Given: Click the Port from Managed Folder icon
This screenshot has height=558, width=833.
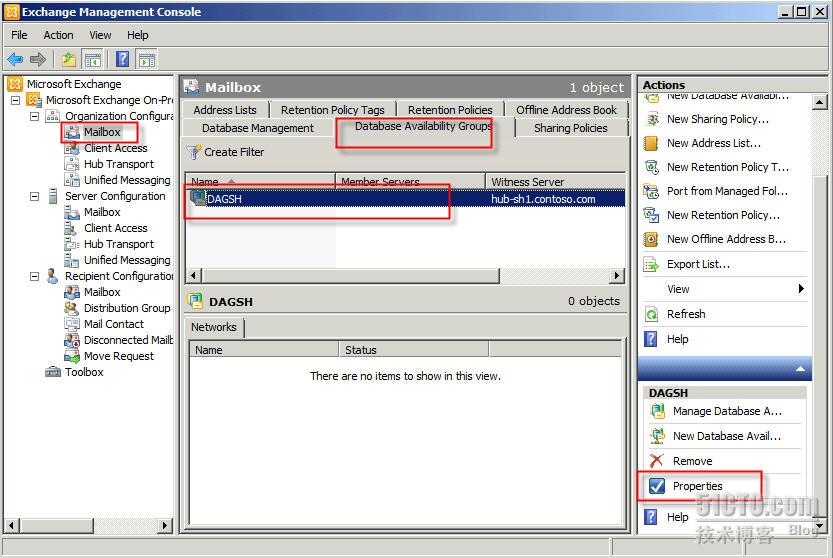Looking at the screenshot, I should tap(651, 191).
